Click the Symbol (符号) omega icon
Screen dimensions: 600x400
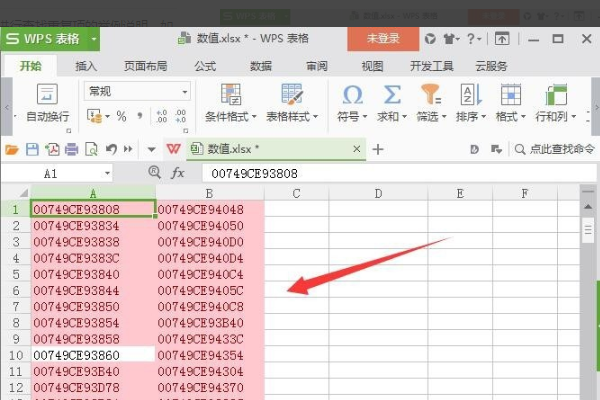point(352,95)
